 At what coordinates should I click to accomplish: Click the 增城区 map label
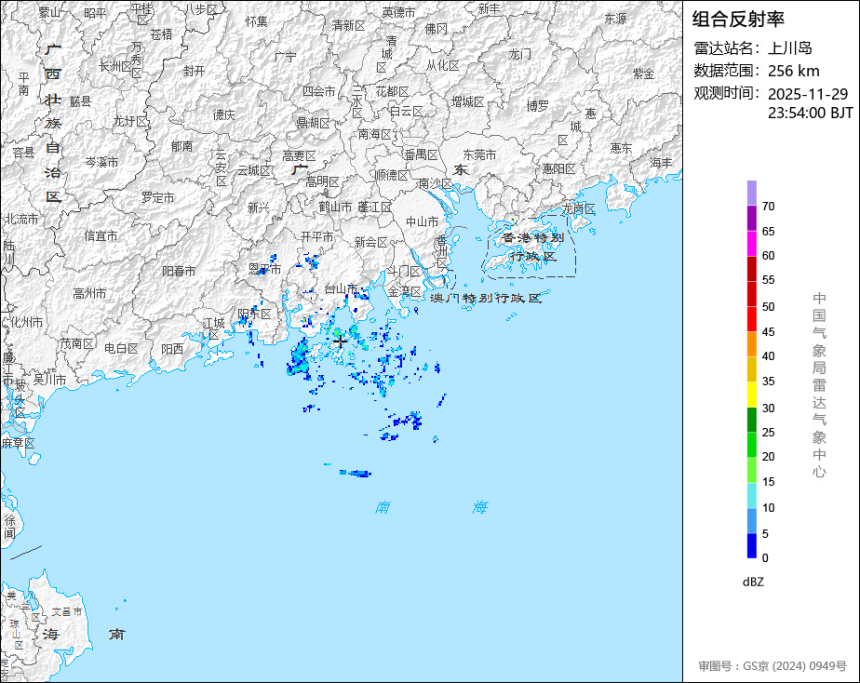pyautogui.click(x=468, y=102)
